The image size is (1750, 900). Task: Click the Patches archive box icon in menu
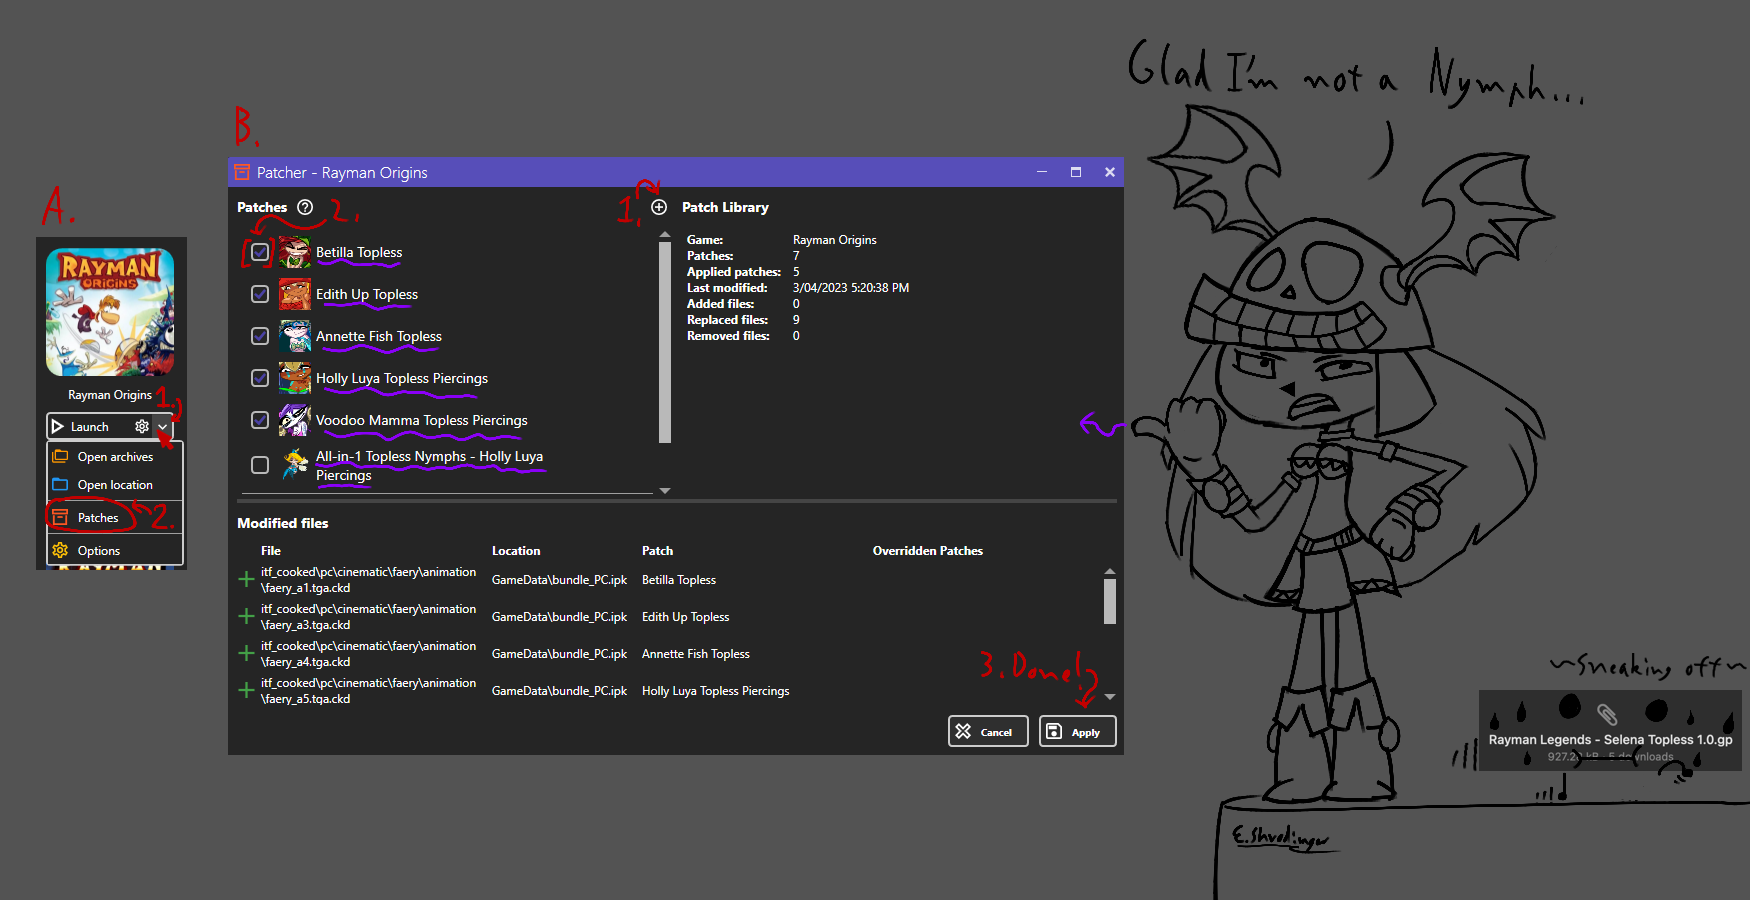(x=60, y=517)
